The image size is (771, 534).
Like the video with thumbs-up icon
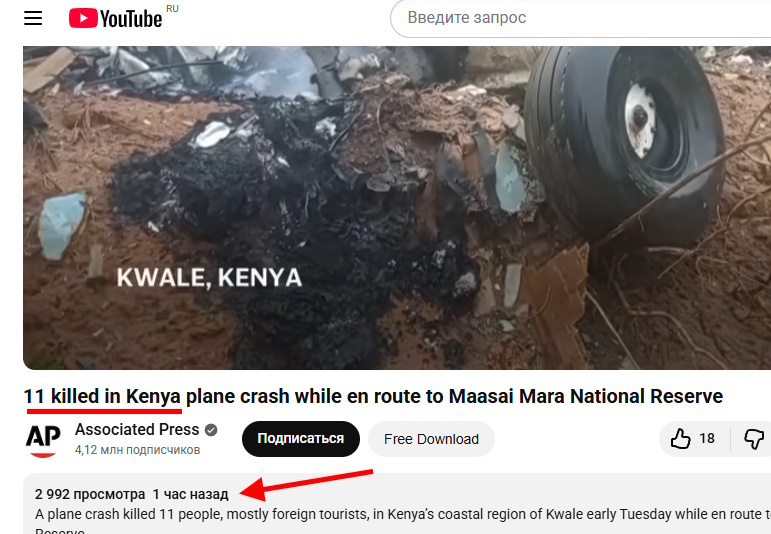point(681,439)
